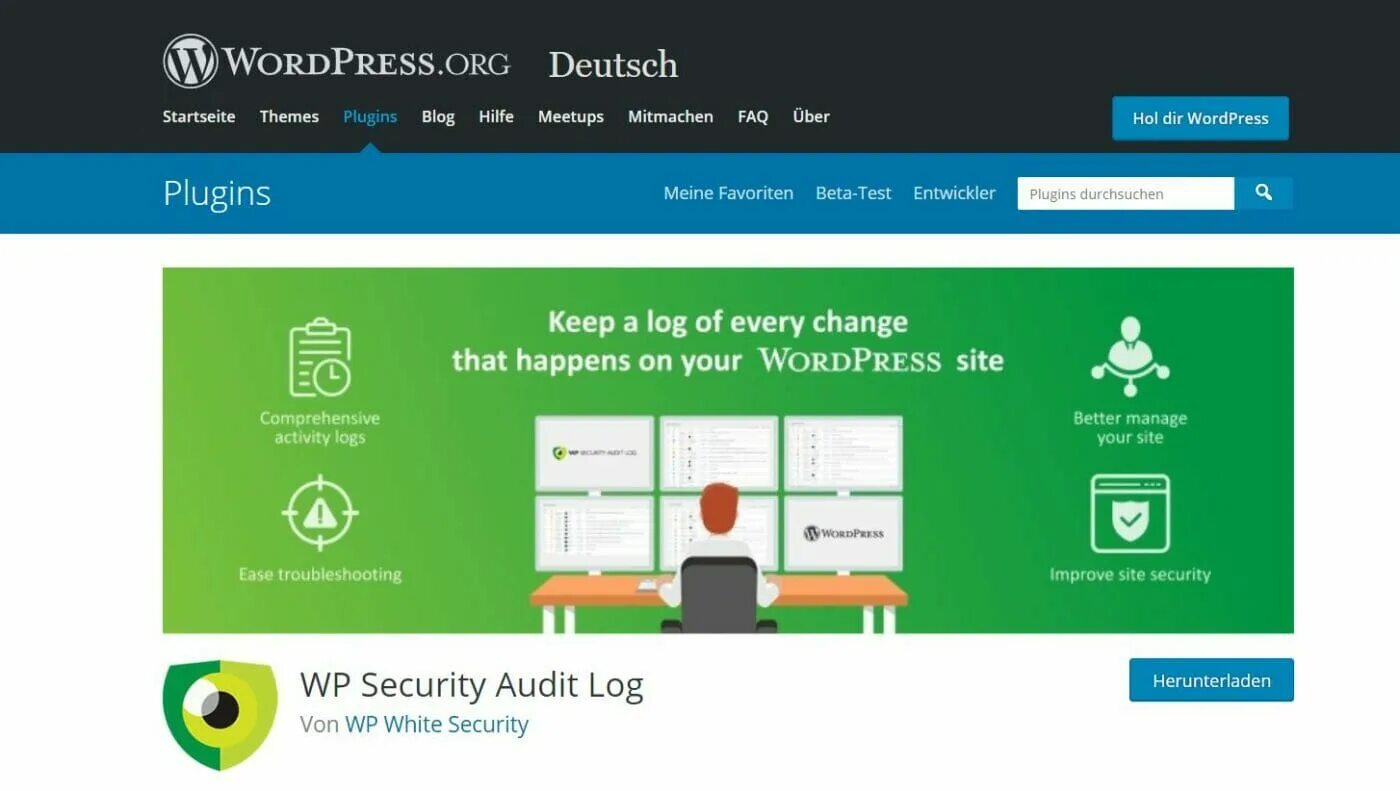Click the ease troubleshooting target icon
1400x791 pixels.
pos(320,514)
